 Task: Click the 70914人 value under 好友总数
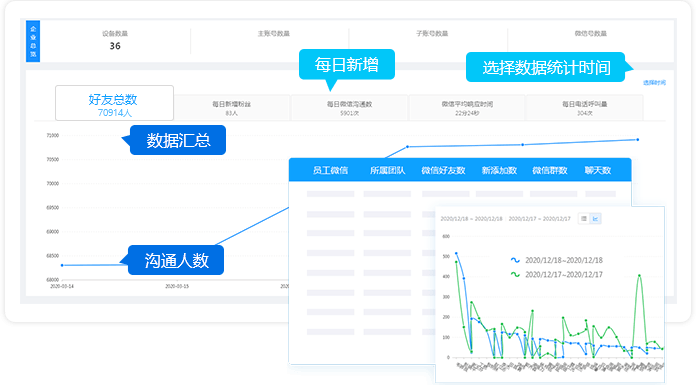(114, 113)
